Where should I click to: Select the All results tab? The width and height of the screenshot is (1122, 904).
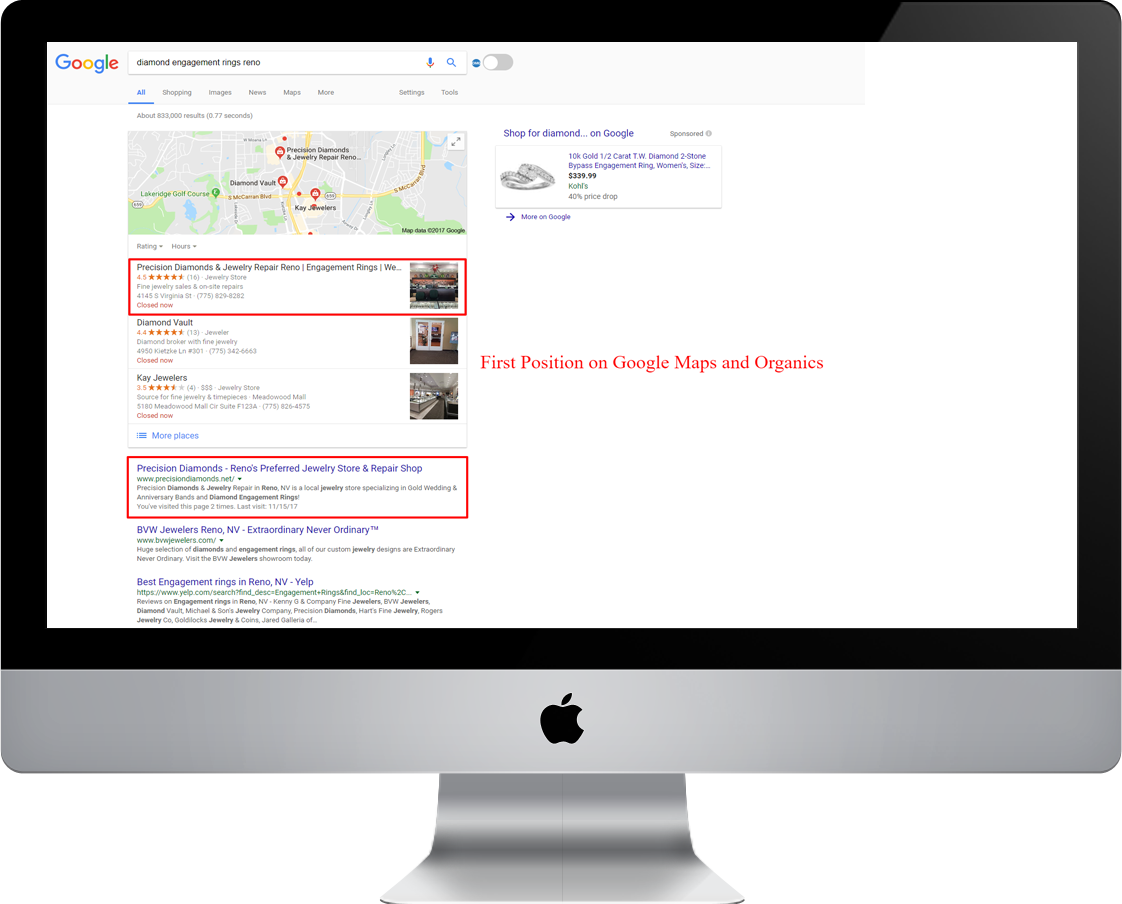pyautogui.click(x=141, y=92)
